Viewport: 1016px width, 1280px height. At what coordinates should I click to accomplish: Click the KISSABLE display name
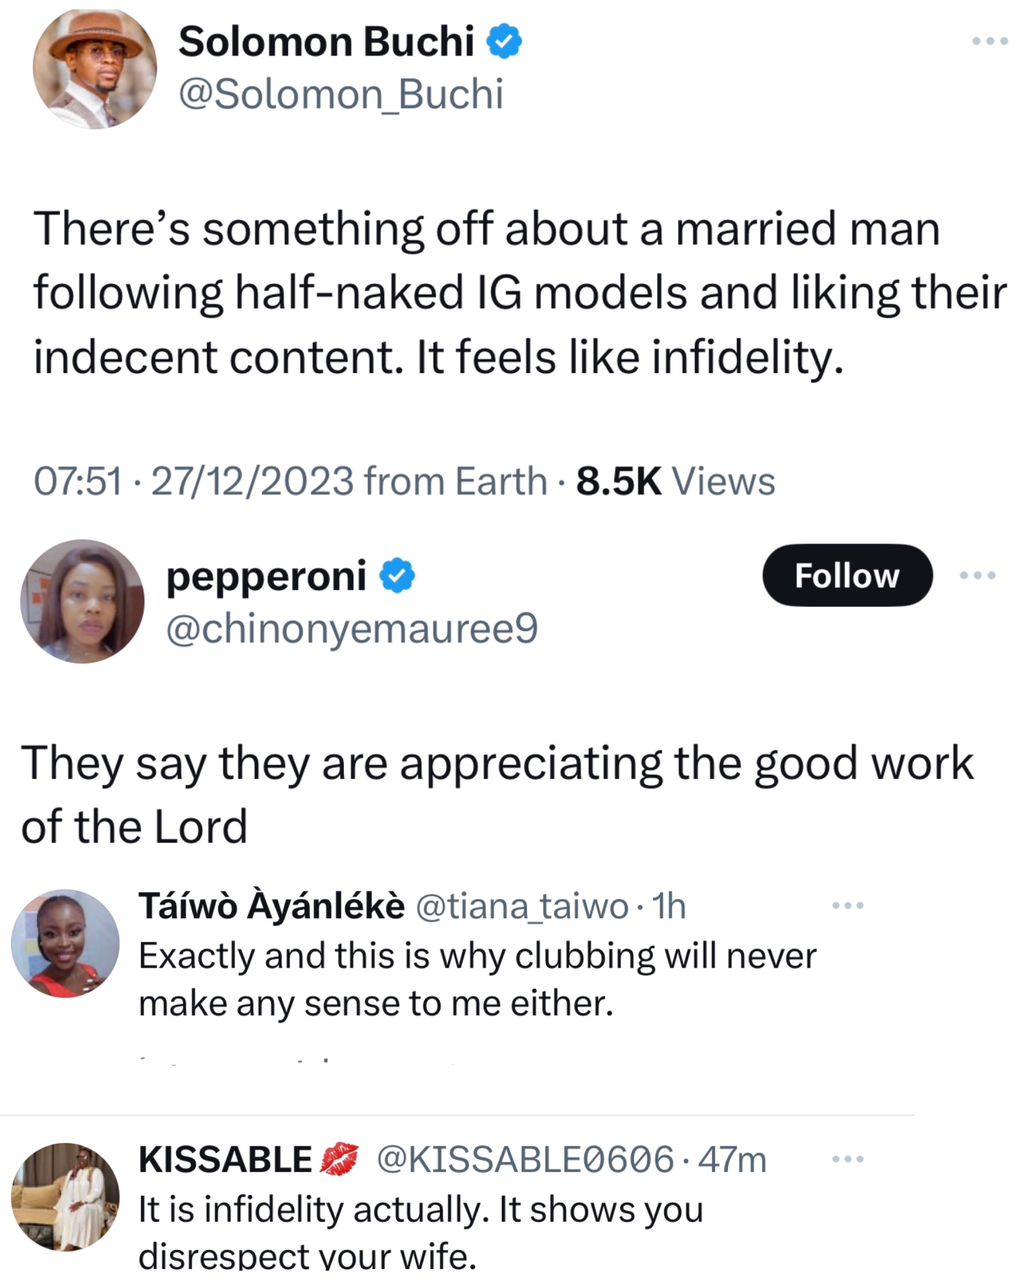pyautogui.click(x=226, y=1160)
